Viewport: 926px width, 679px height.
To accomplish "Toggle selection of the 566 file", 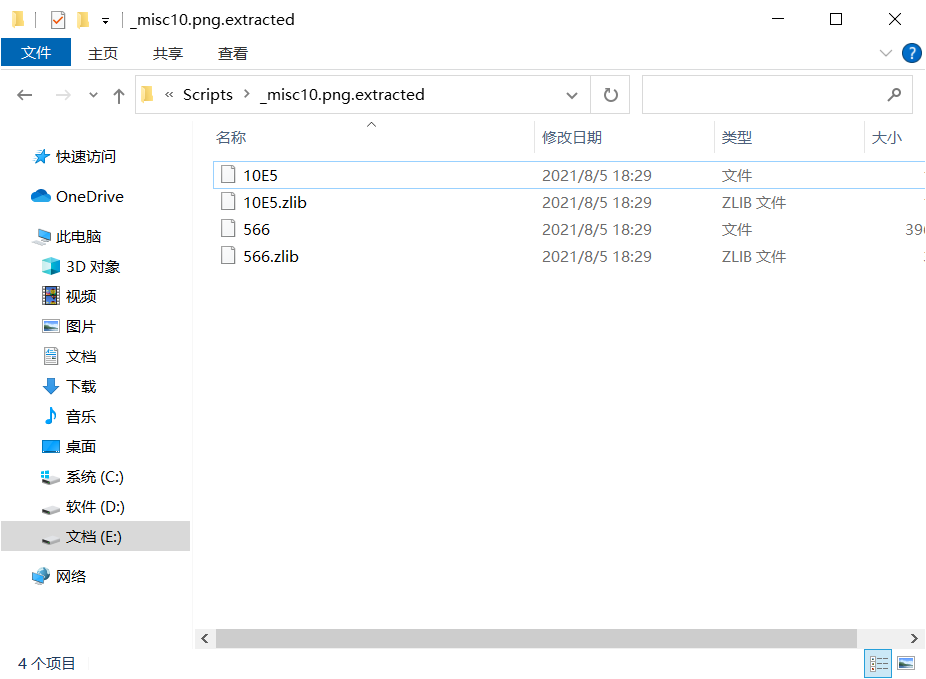I will pos(256,228).
